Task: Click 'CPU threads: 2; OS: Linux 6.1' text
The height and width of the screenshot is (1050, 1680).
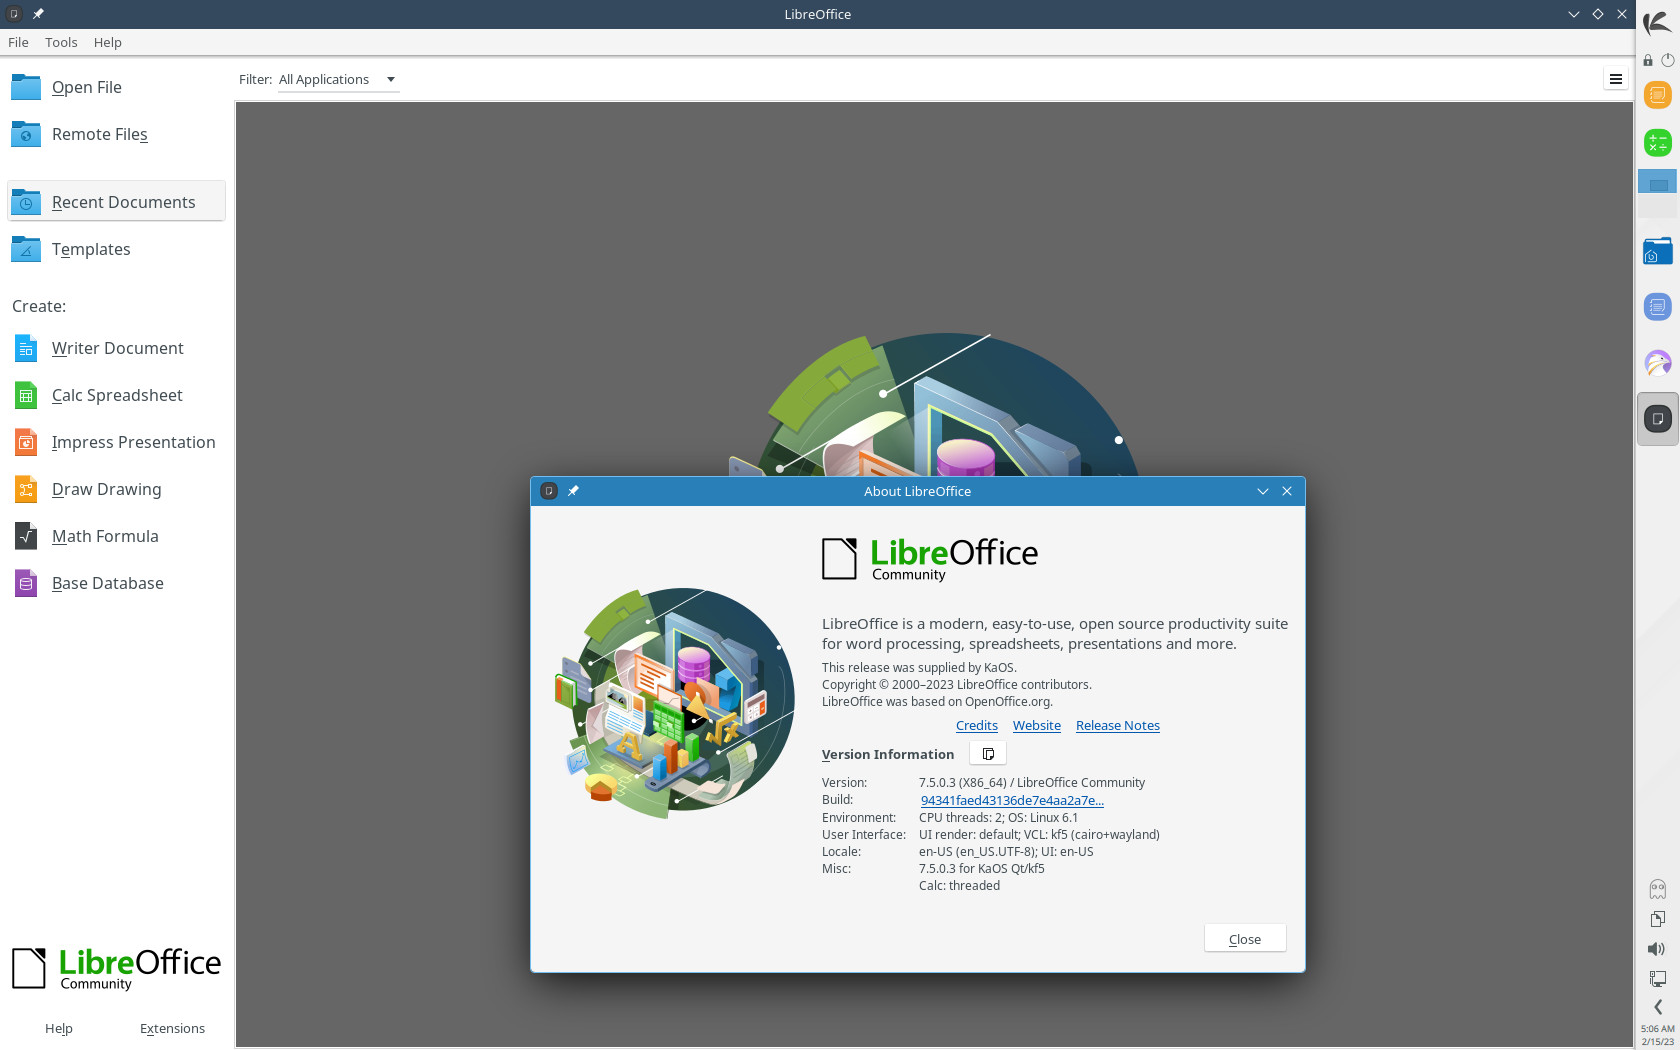Action: coord(998,818)
